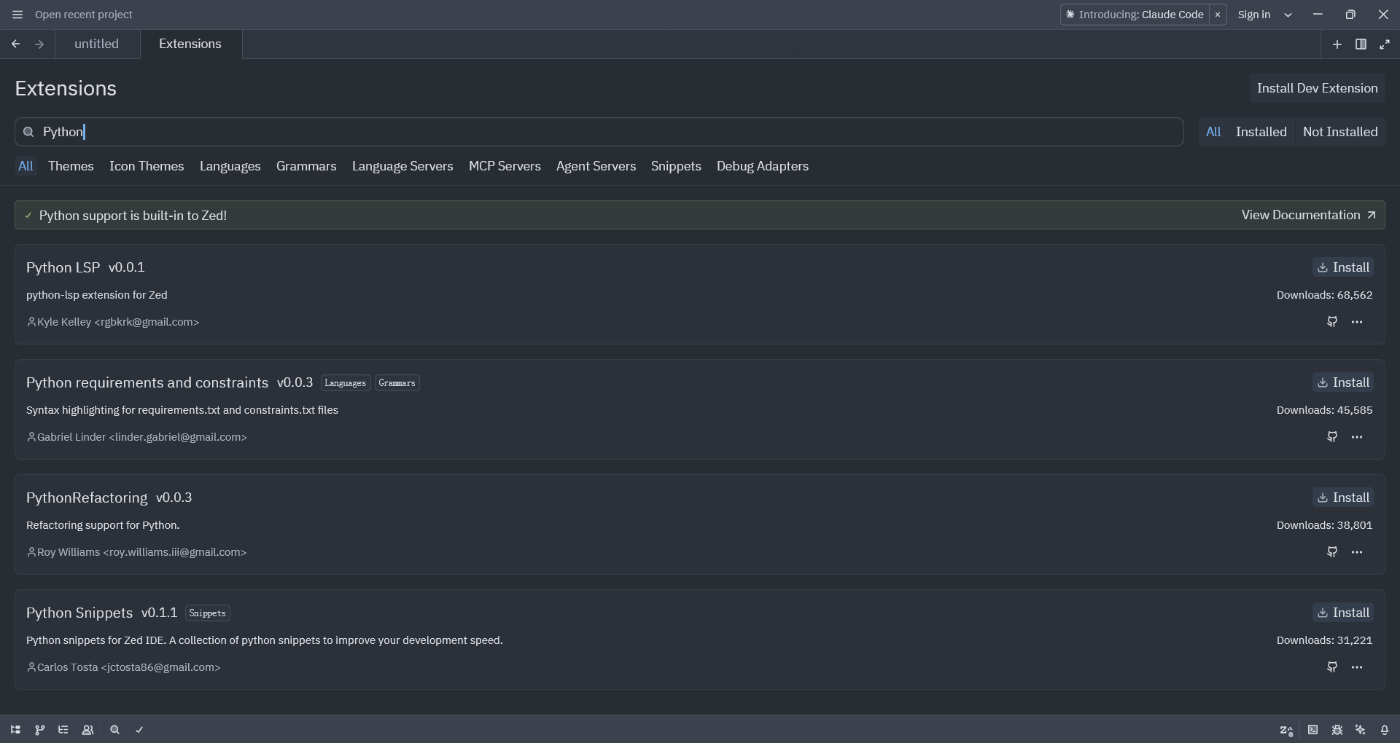The width and height of the screenshot is (1400, 743).
Task: Install the Python LSP extension
Action: 1343,267
